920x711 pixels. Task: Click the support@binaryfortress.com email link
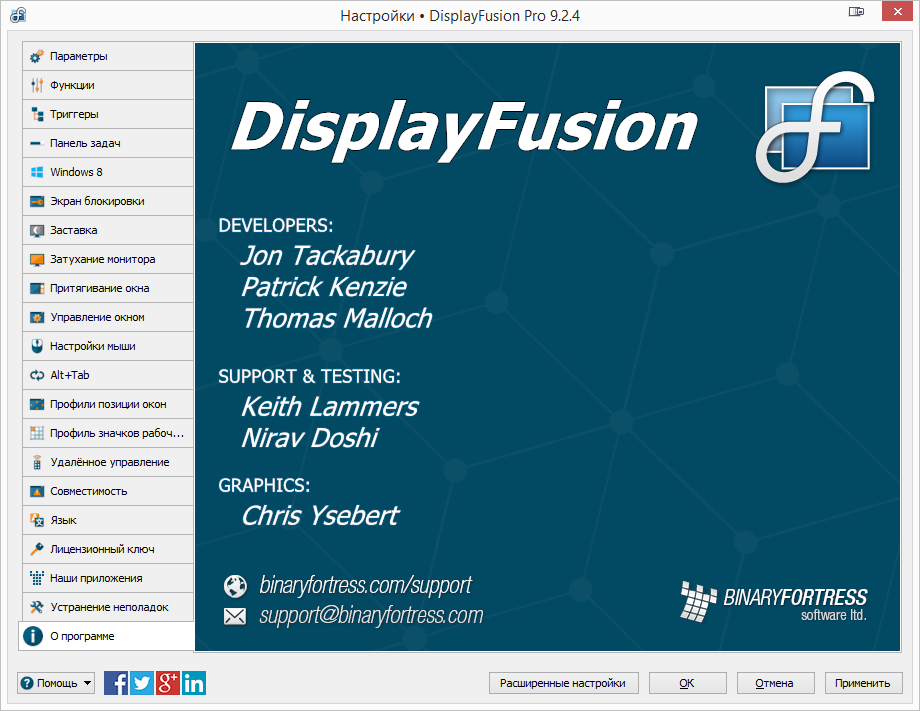tap(371, 616)
